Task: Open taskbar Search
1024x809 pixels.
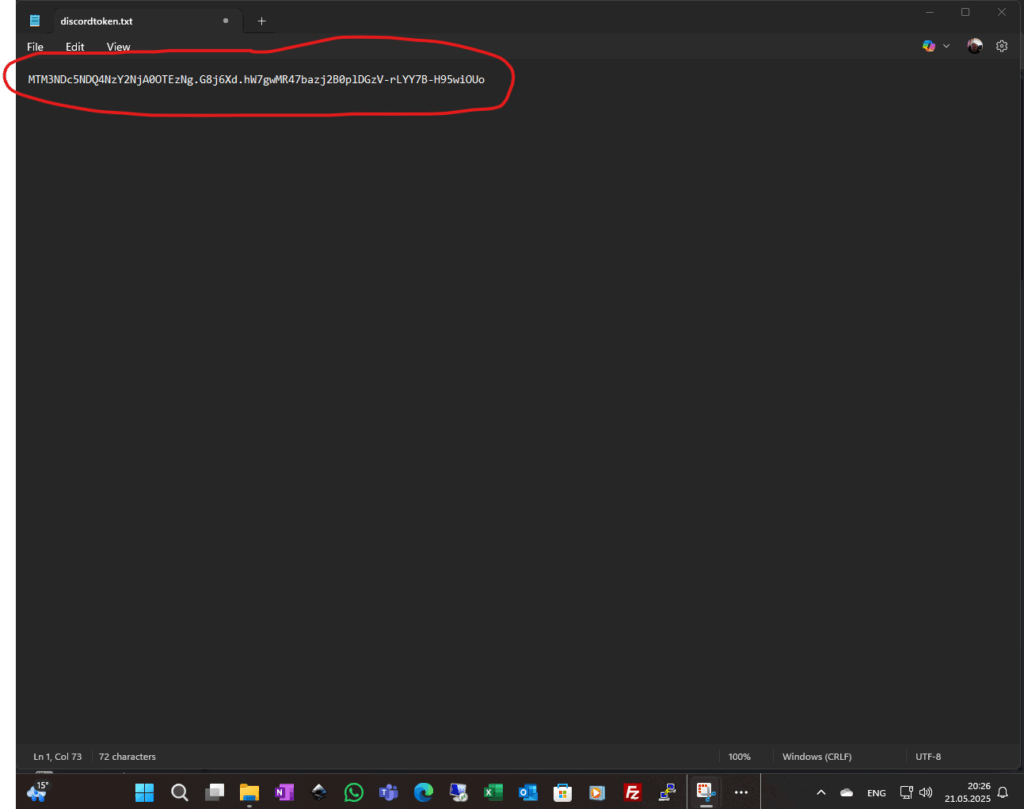Action: pyautogui.click(x=180, y=793)
